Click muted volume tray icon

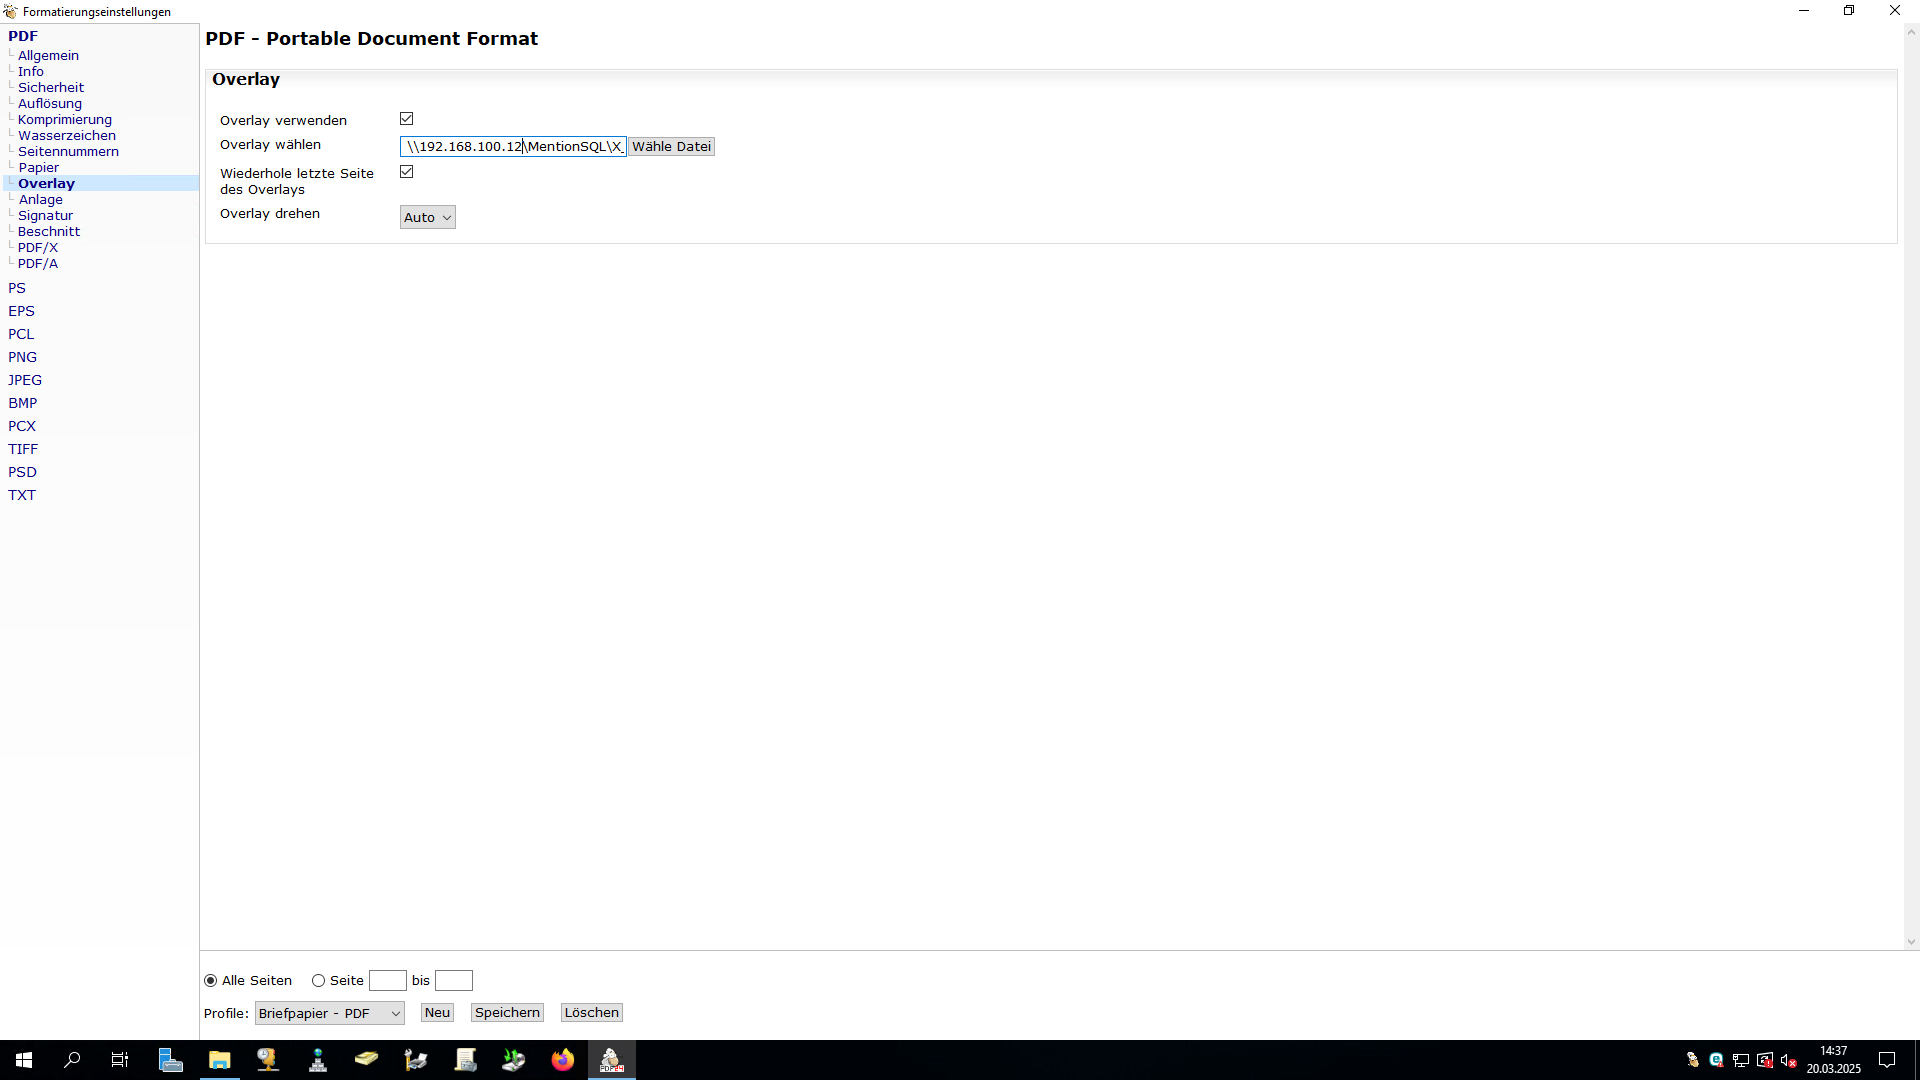pos(1789,1060)
